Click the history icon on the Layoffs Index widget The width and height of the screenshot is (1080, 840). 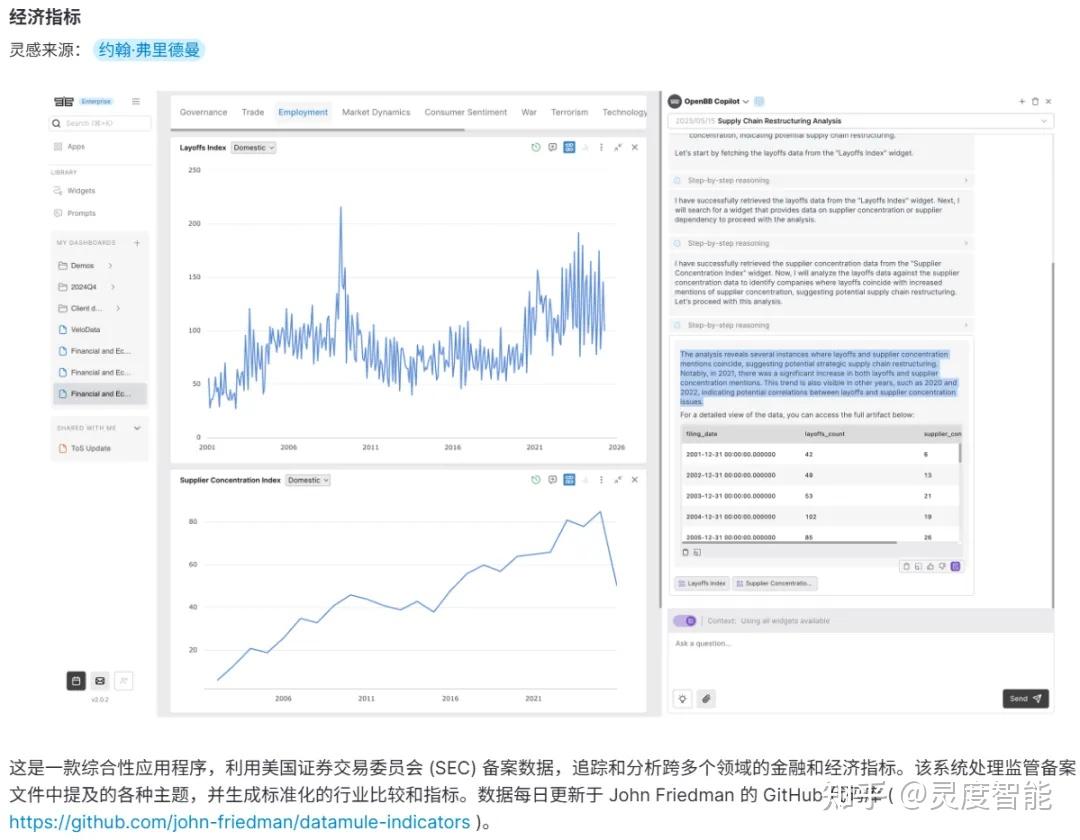537,147
